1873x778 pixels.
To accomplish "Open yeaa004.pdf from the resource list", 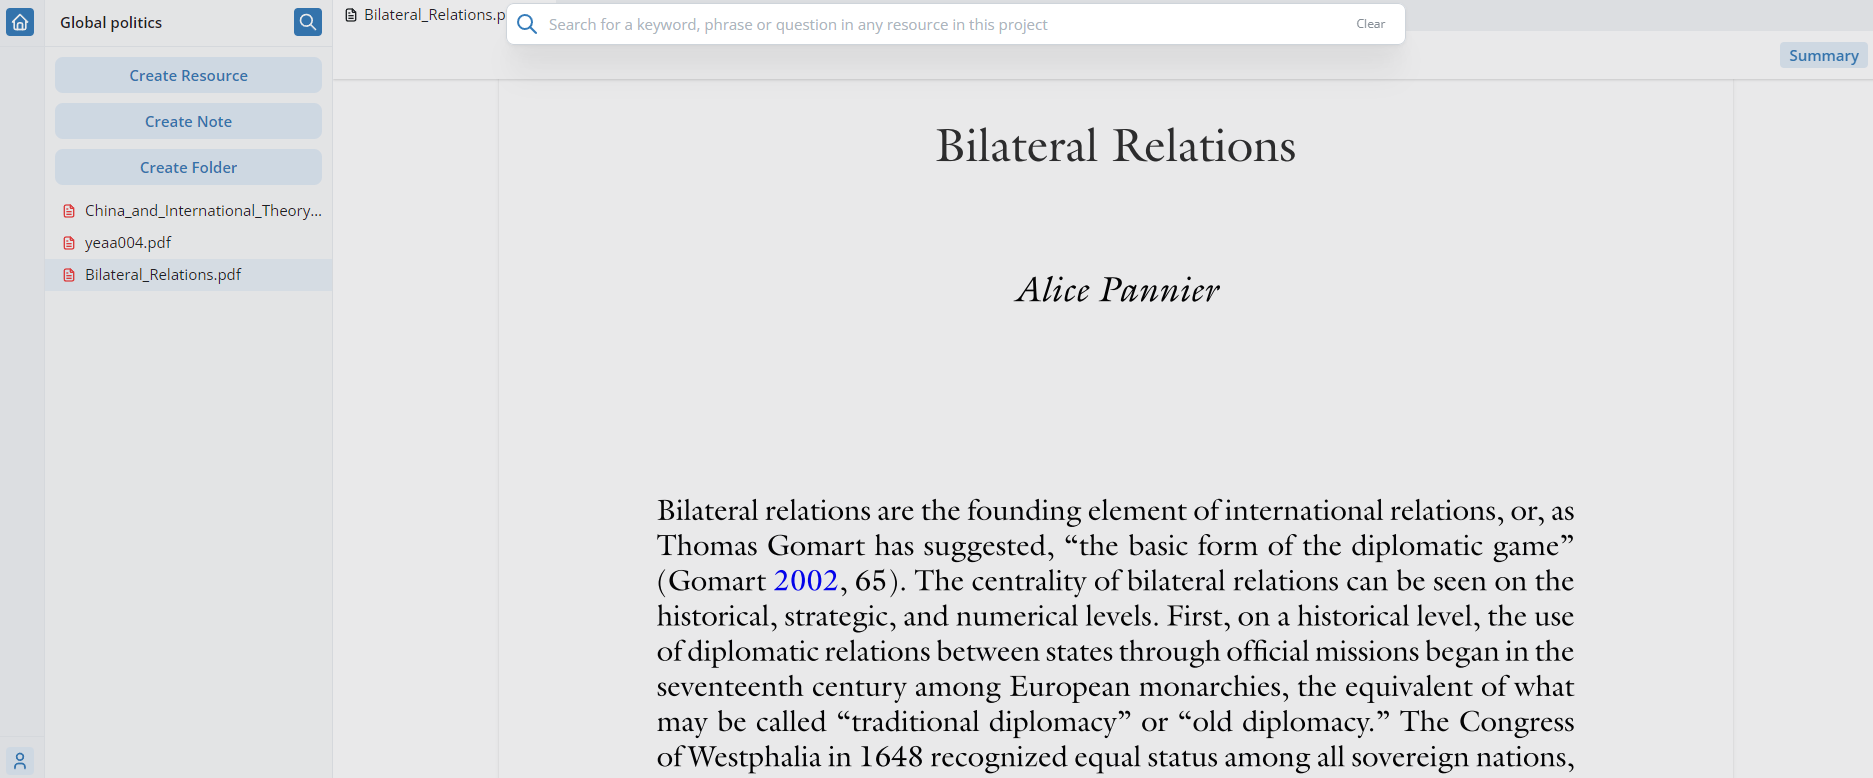I will coord(128,243).
